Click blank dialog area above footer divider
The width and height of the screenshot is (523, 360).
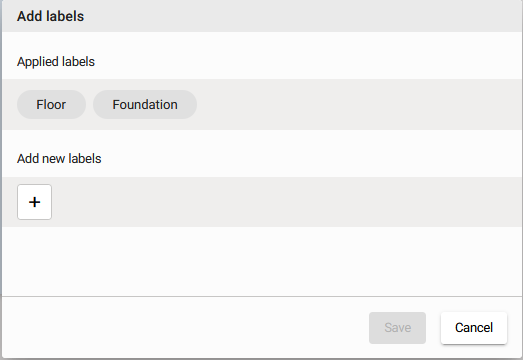262,261
